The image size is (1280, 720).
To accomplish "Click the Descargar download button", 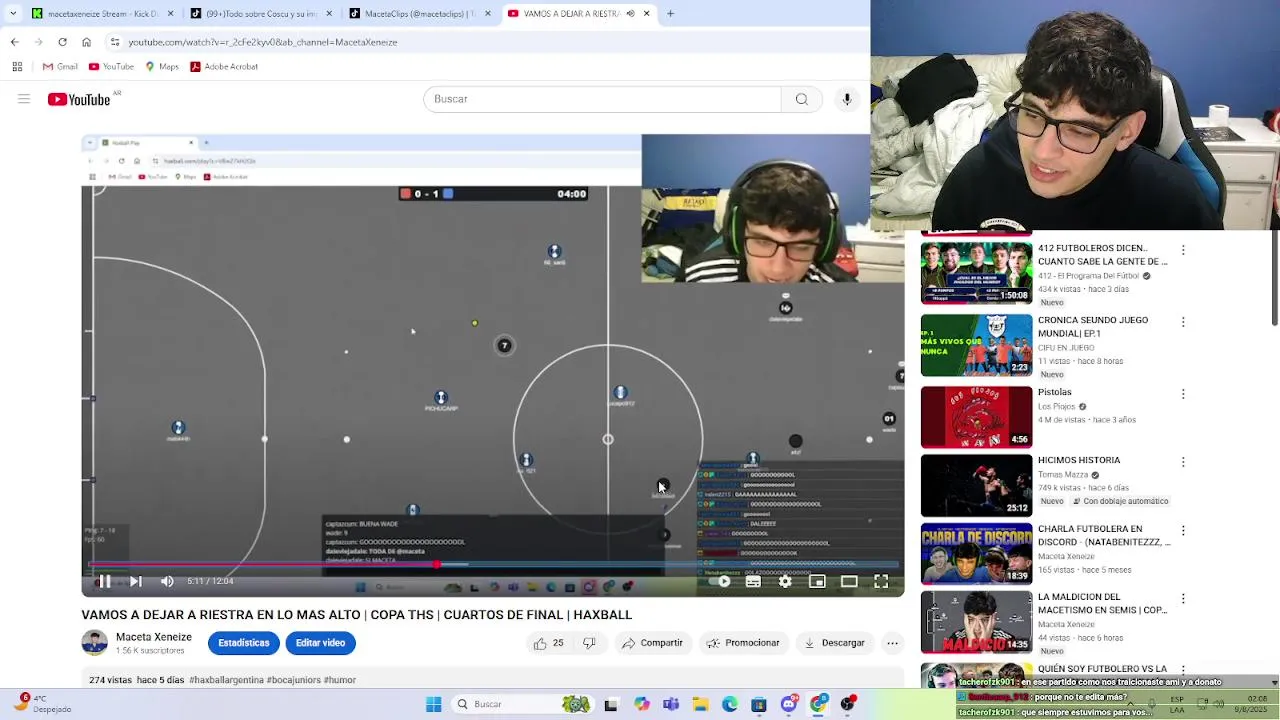I will click(834, 643).
